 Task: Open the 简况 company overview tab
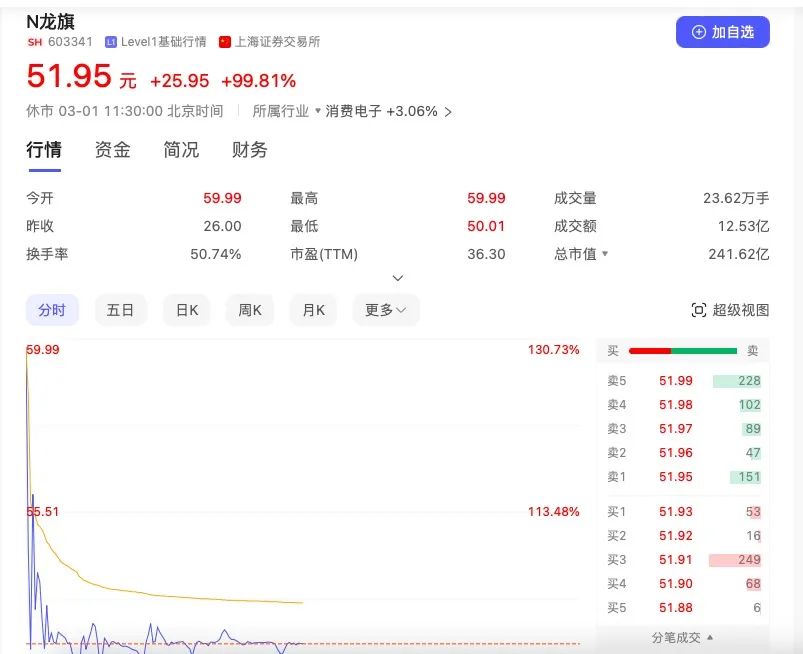click(x=179, y=149)
